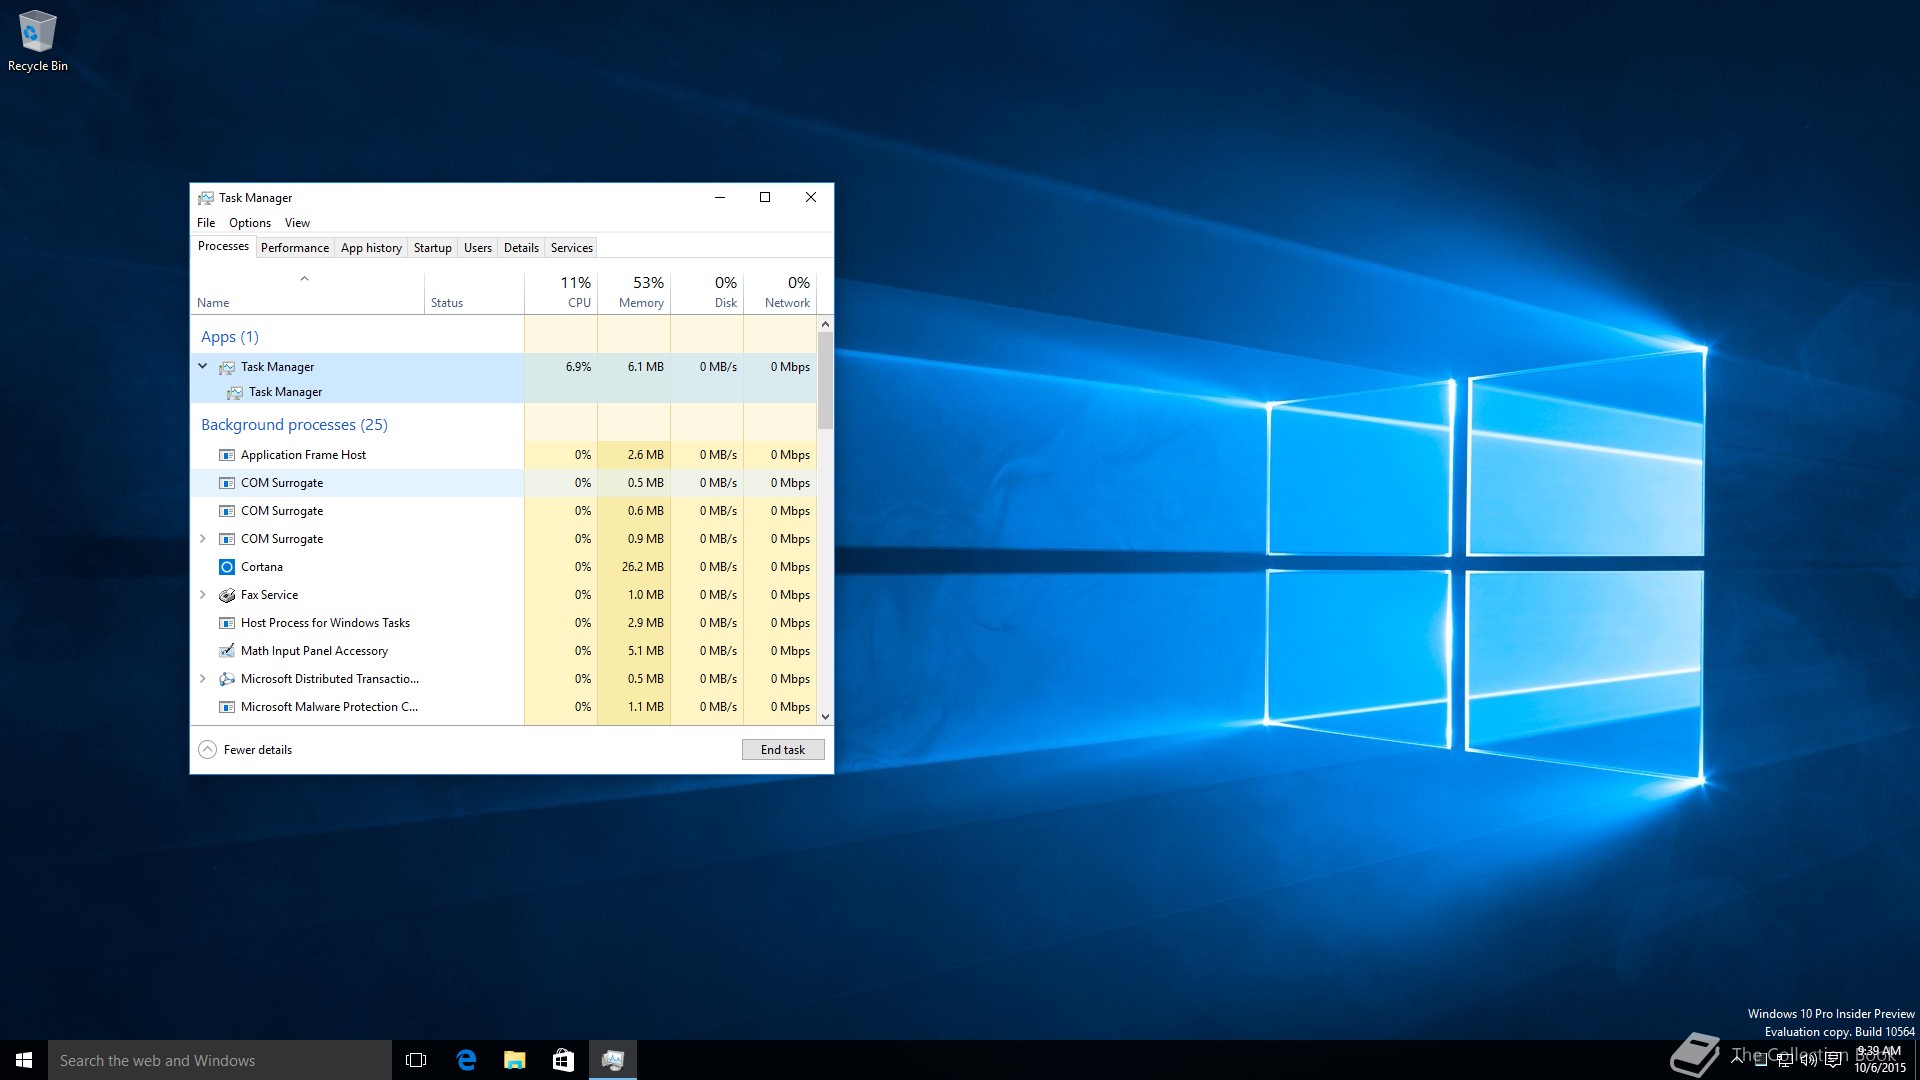The height and width of the screenshot is (1080, 1920).
Task: Switch to the Details tab
Action: (521, 248)
